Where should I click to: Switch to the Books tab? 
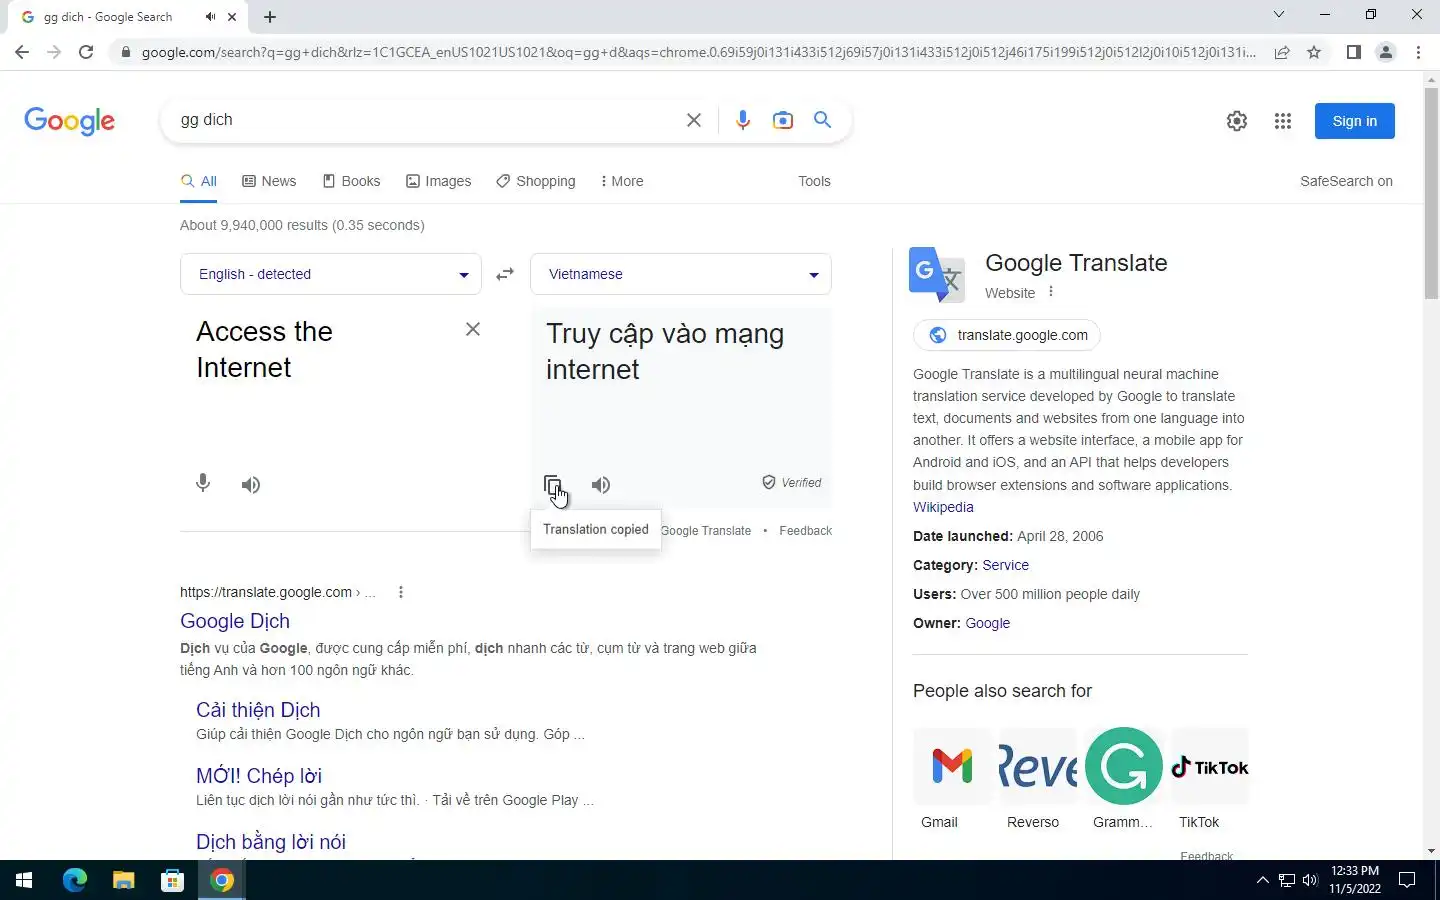pyautogui.click(x=351, y=181)
